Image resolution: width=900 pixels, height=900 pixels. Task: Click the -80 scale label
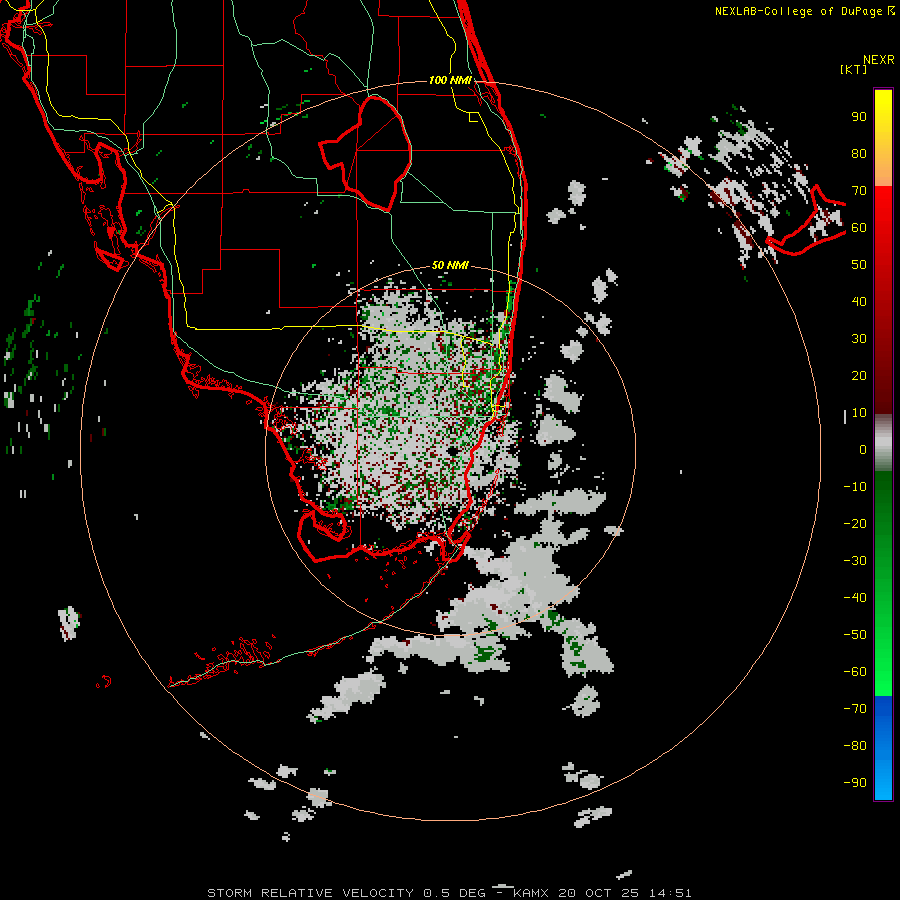click(x=855, y=746)
